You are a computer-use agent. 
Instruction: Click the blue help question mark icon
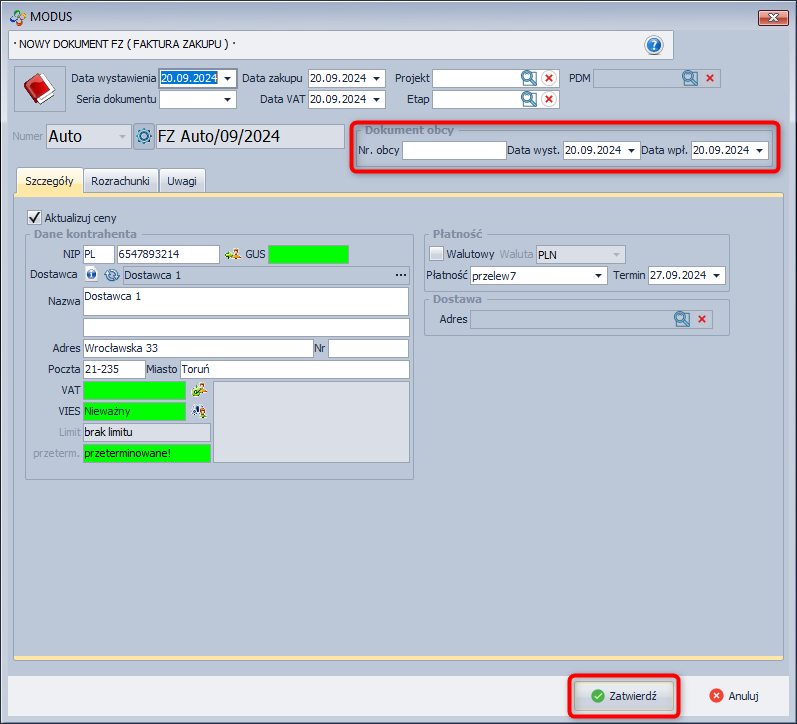[654, 45]
